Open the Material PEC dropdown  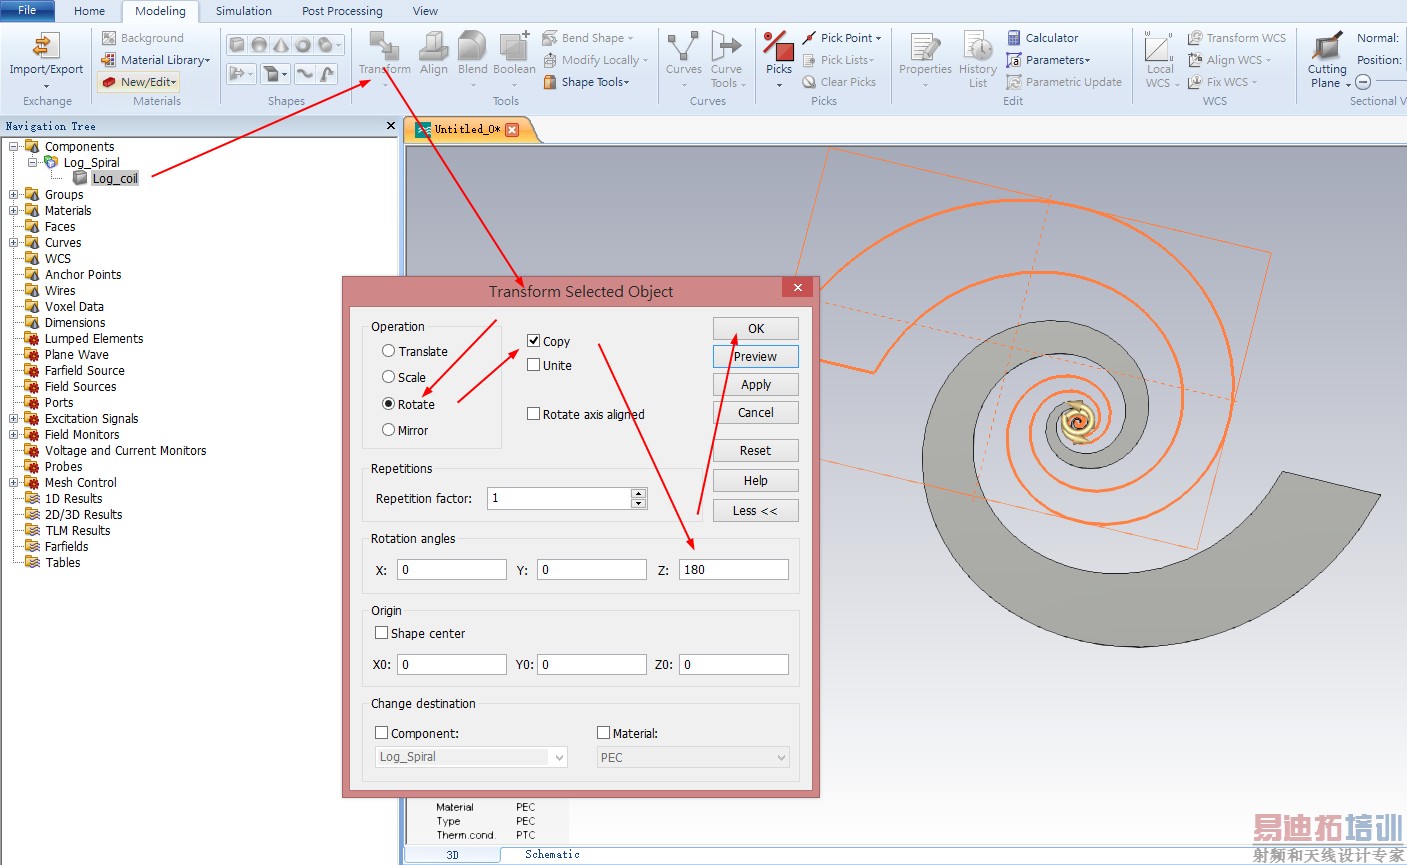[693, 758]
